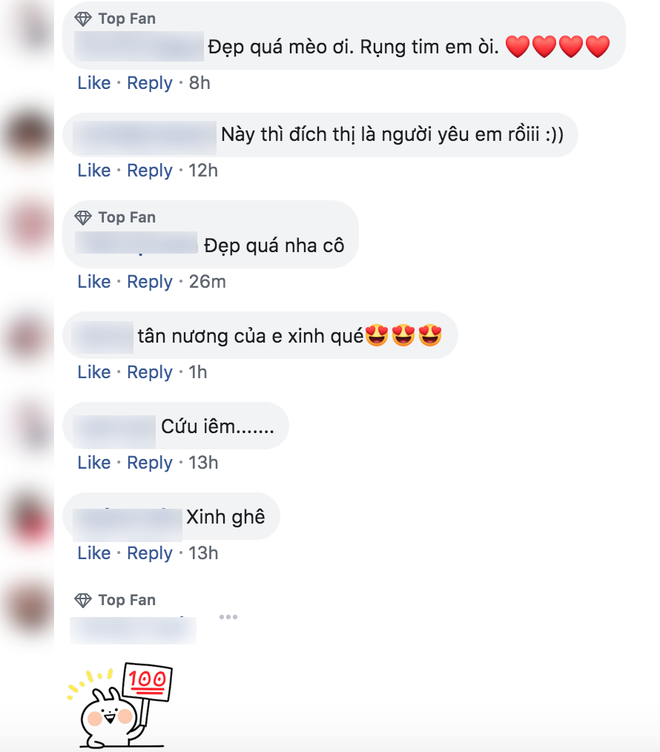This screenshot has height=752, width=660.
Task: Like the 'tân nương của e' comment
Action: [x=94, y=372]
